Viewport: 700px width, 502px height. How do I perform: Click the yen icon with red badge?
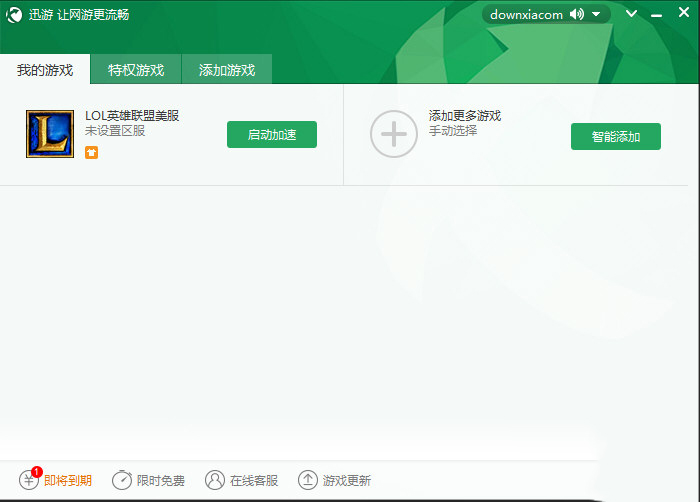click(x=29, y=480)
